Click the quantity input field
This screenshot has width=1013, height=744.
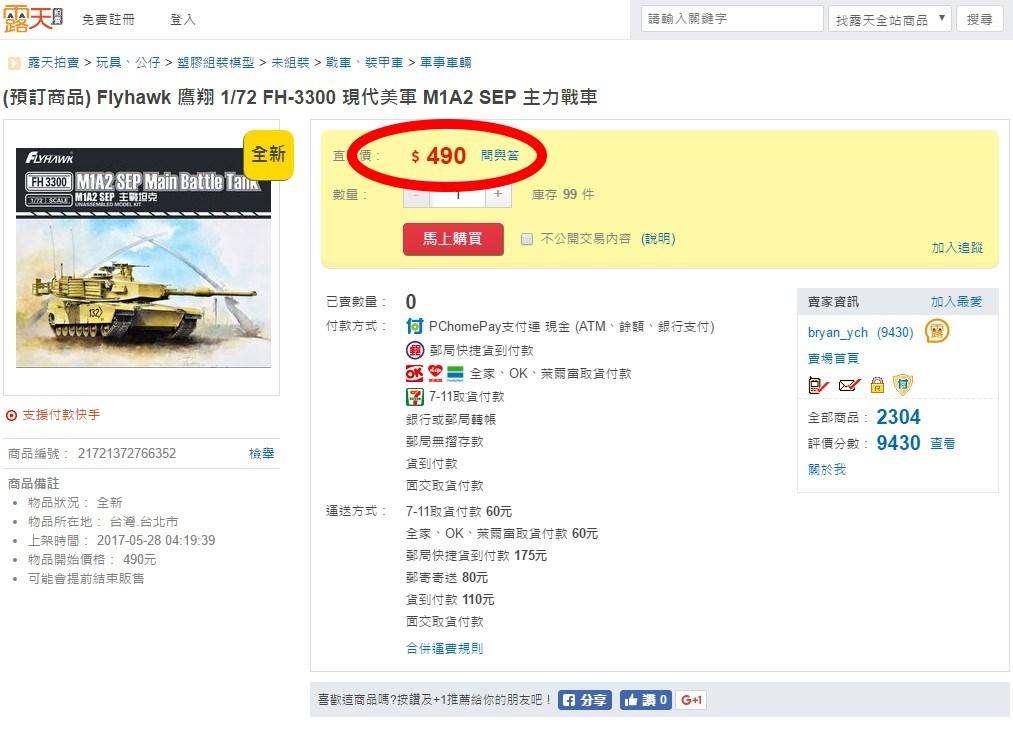pos(457,194)
